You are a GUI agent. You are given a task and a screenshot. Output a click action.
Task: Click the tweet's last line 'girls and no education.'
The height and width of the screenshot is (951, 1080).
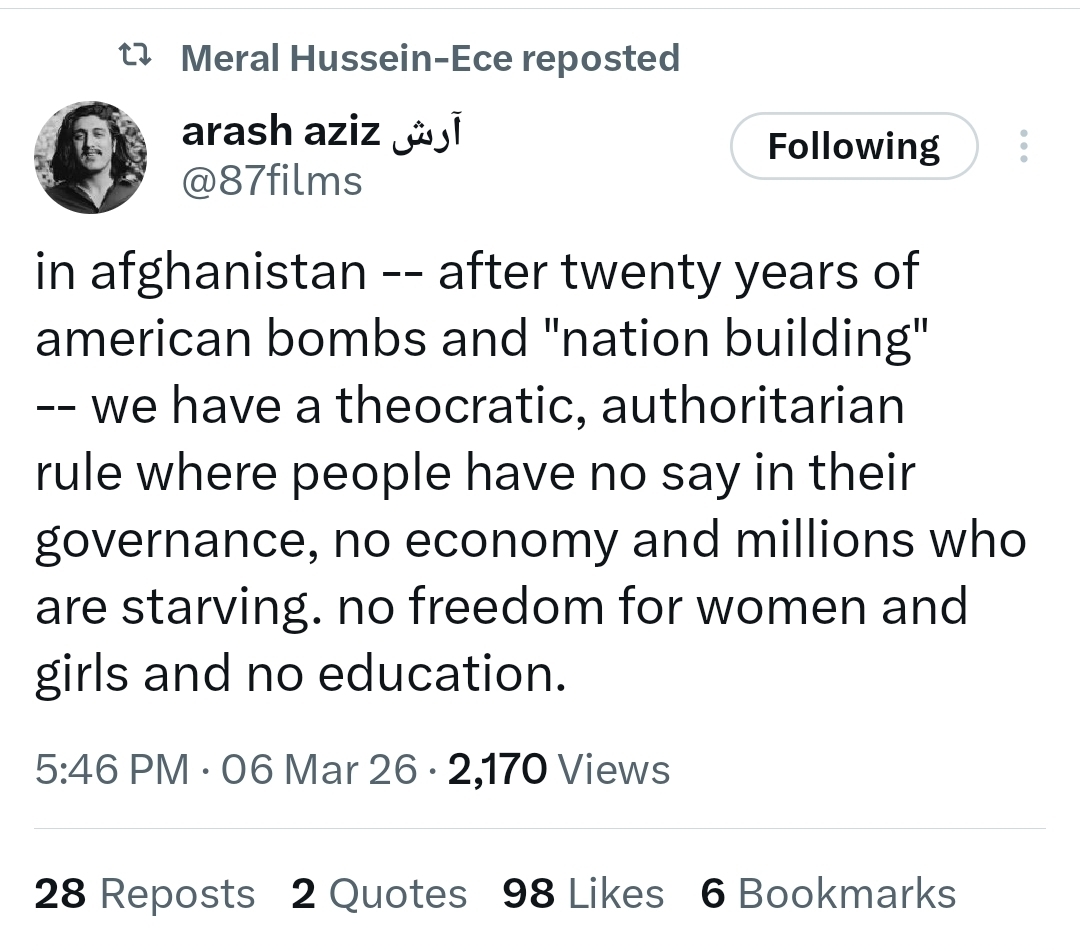[x=301, y=675]
